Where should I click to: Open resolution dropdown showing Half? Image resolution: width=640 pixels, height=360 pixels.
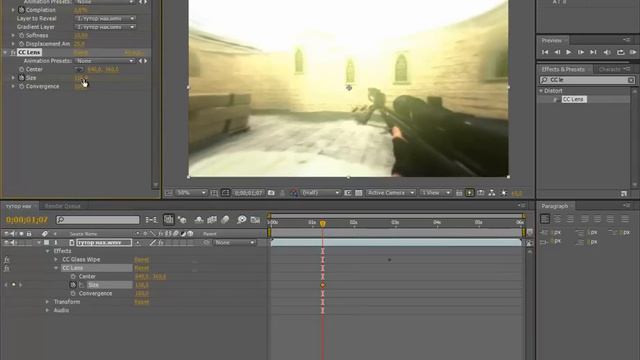[320, 193]
